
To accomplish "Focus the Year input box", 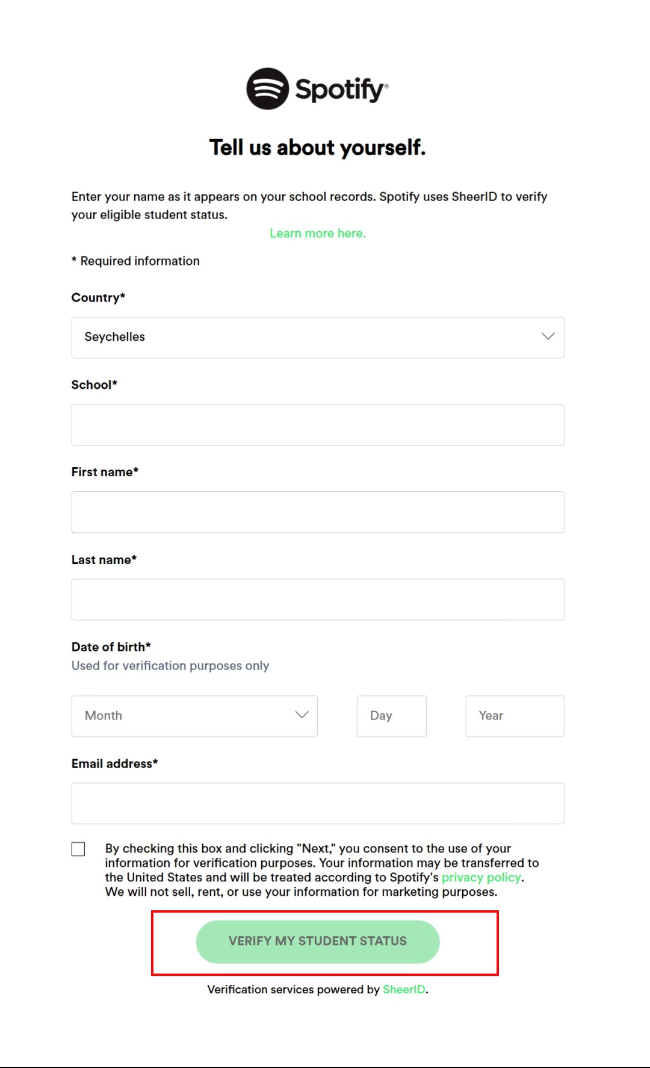I will (x=514, y=716).
